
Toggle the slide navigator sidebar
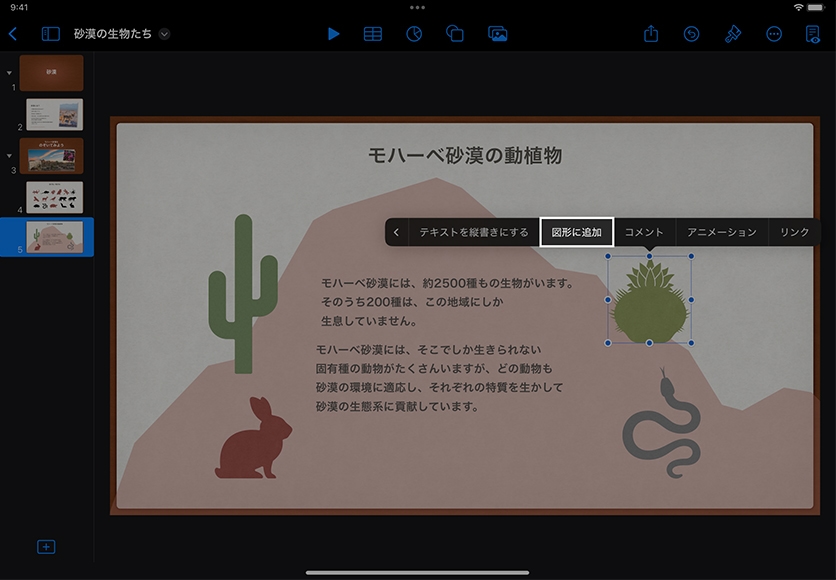coord(50,33)
